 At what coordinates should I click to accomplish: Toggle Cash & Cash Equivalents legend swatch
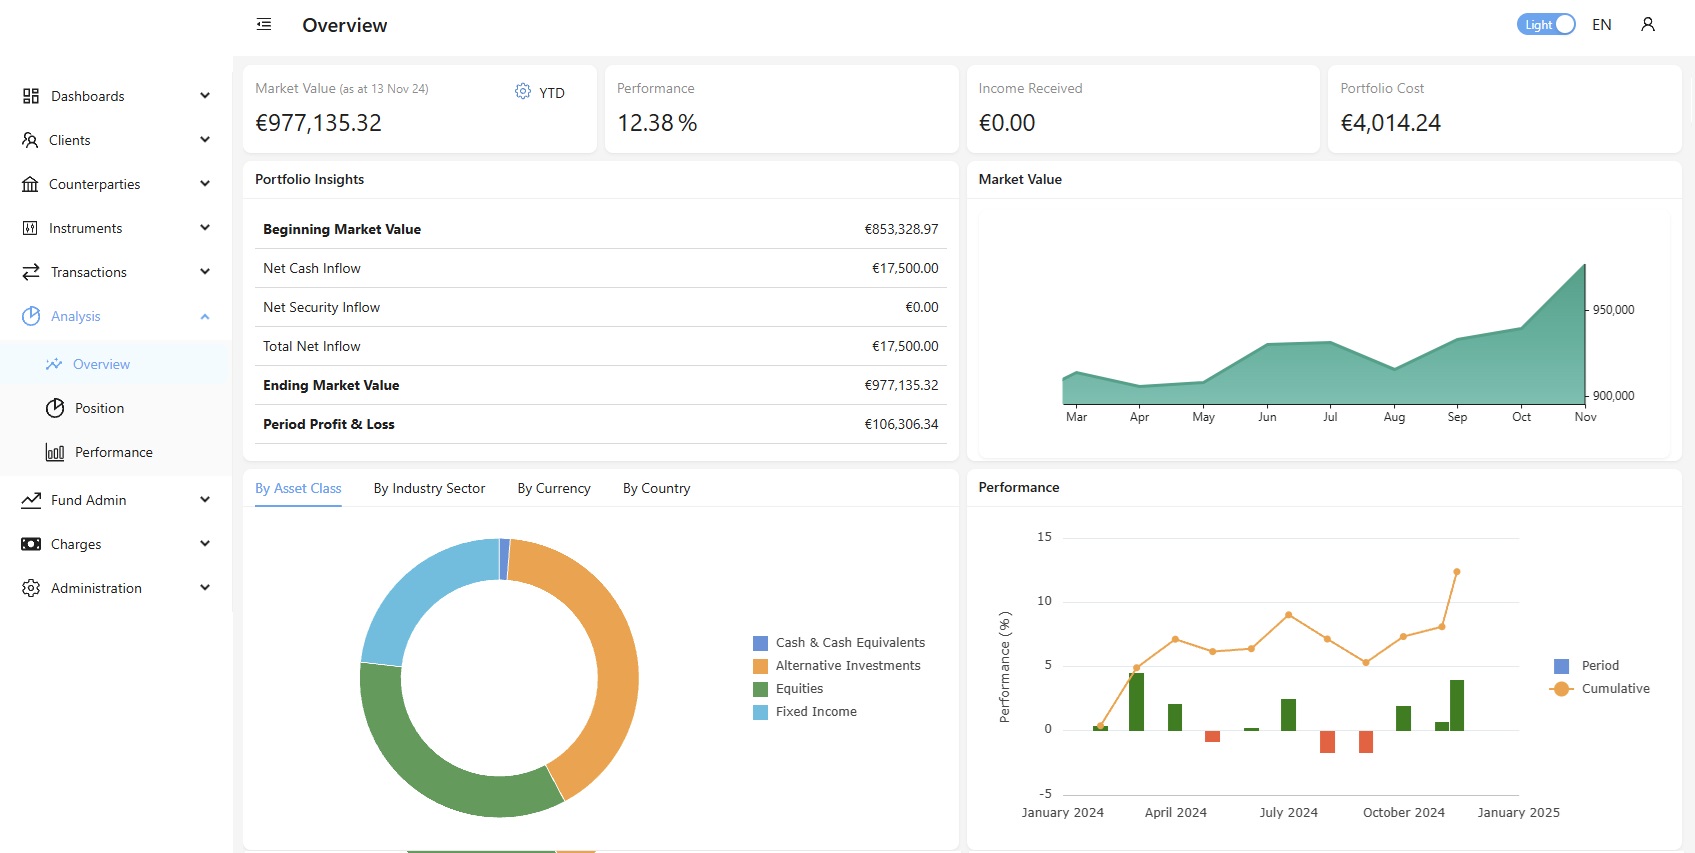[x=760, y=643]
